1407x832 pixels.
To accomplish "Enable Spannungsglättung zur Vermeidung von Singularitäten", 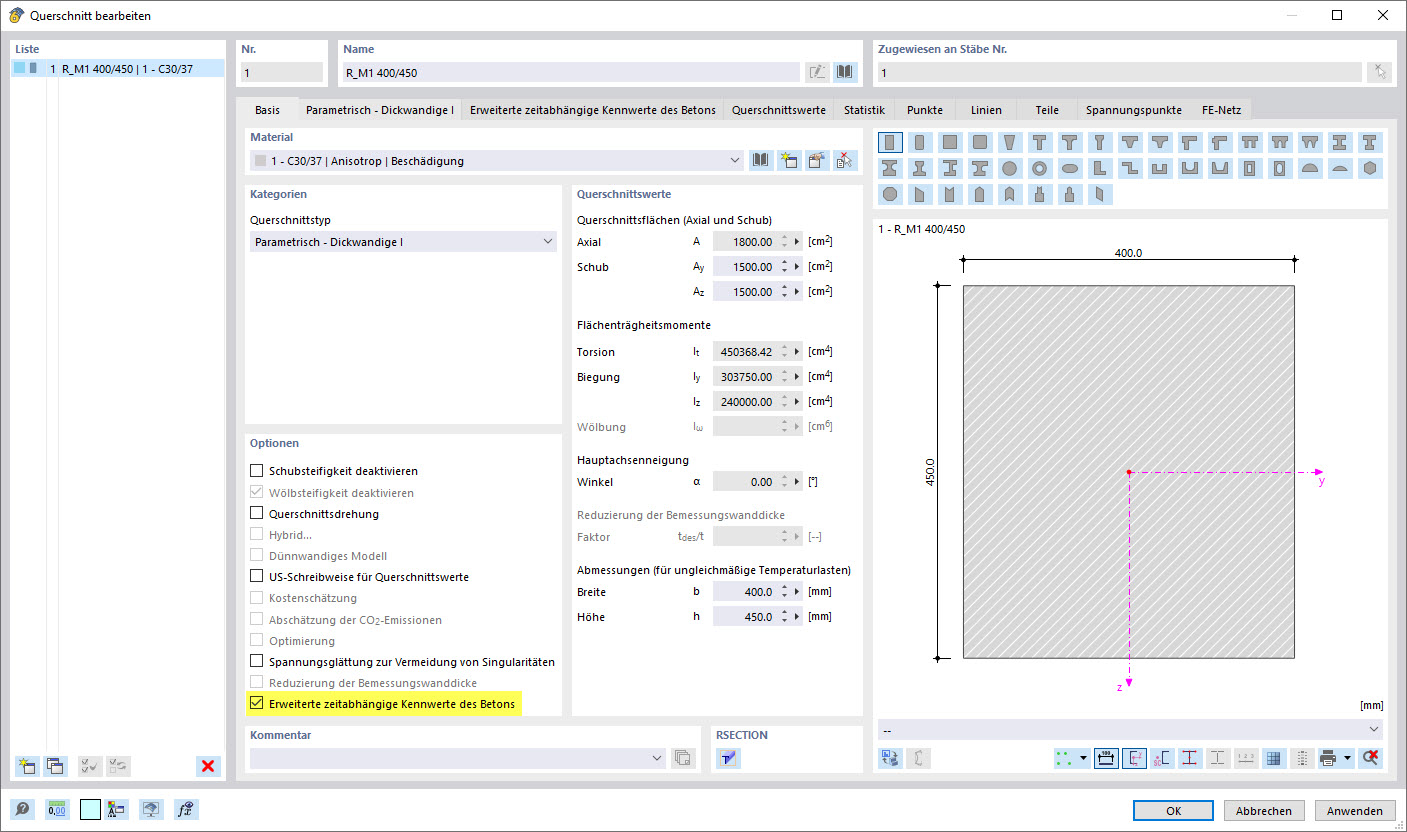I will (257, 662).
